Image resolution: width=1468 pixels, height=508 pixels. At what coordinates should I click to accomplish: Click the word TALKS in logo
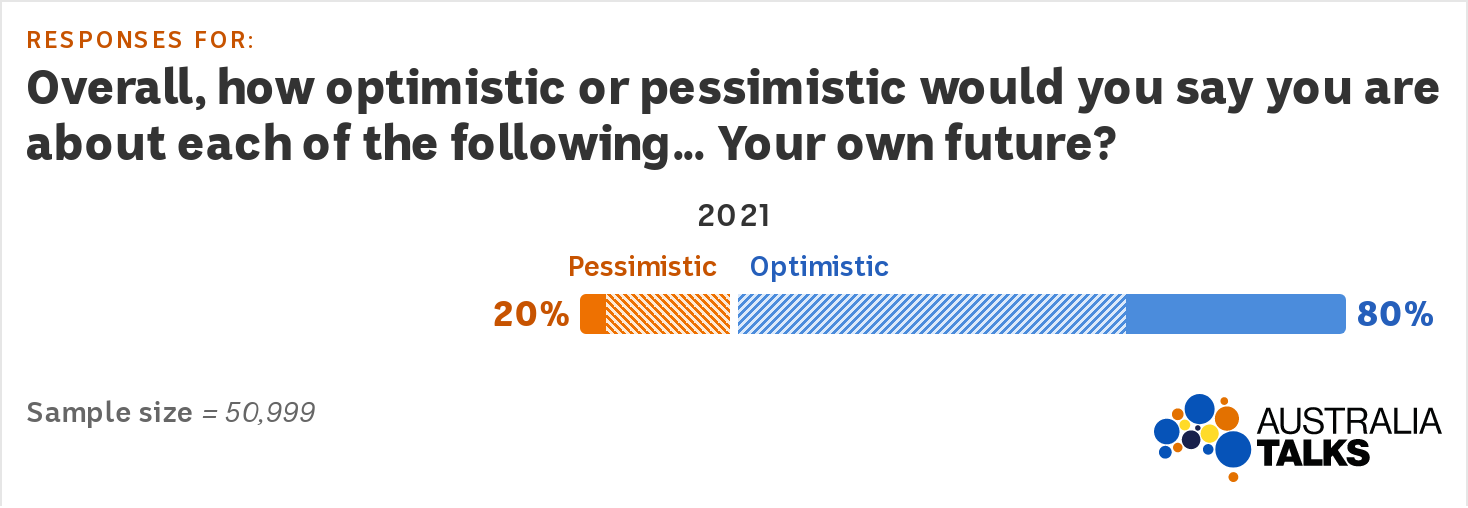click(1313, 453)
